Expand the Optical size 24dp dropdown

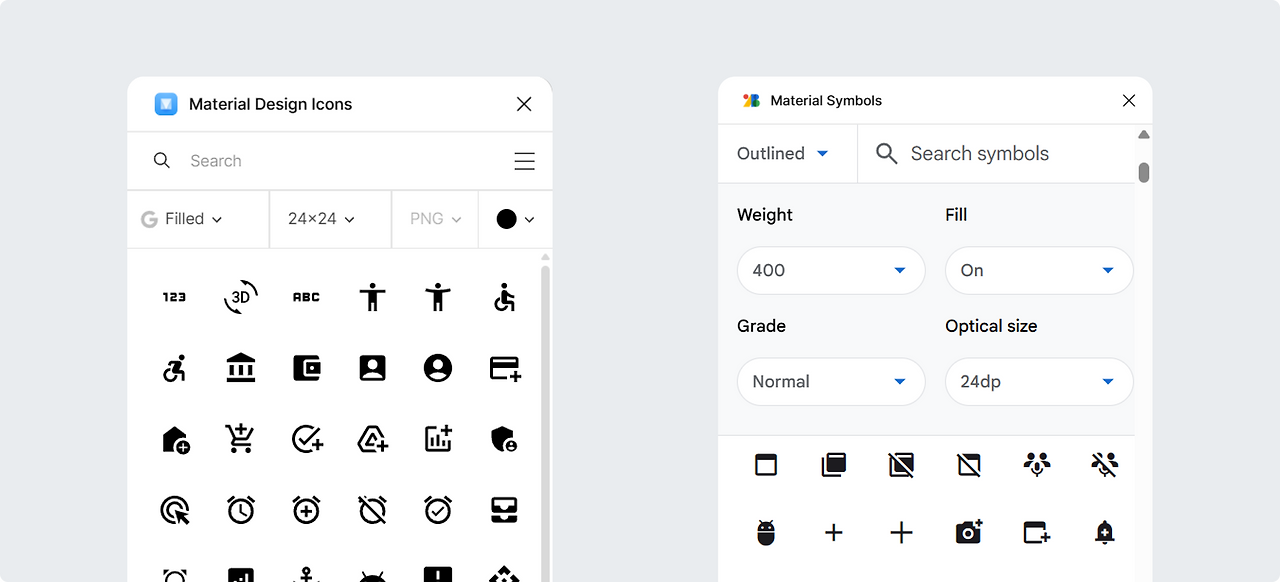click(x=1039, y=381)
